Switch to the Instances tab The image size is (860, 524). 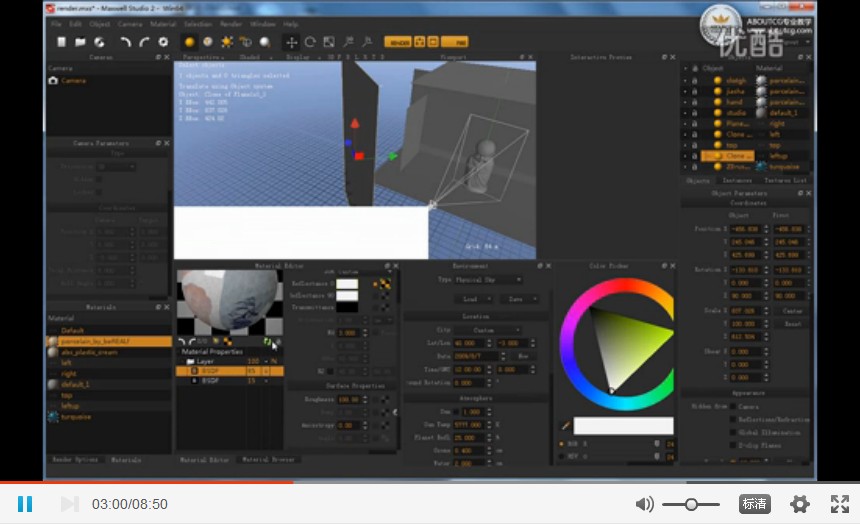click(x=737, y=181)
